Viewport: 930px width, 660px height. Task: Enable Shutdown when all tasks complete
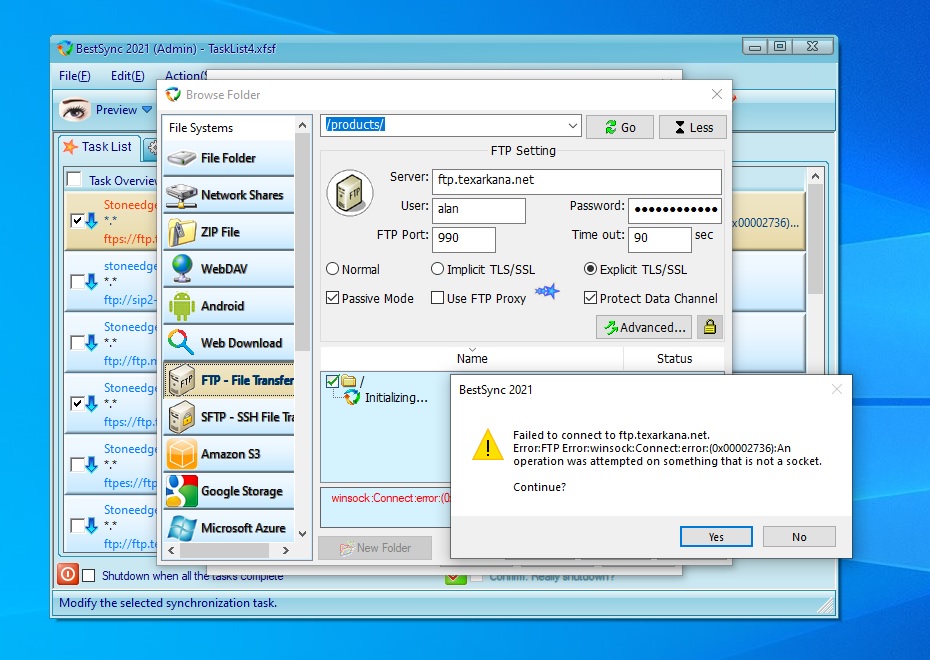point(88,575)
